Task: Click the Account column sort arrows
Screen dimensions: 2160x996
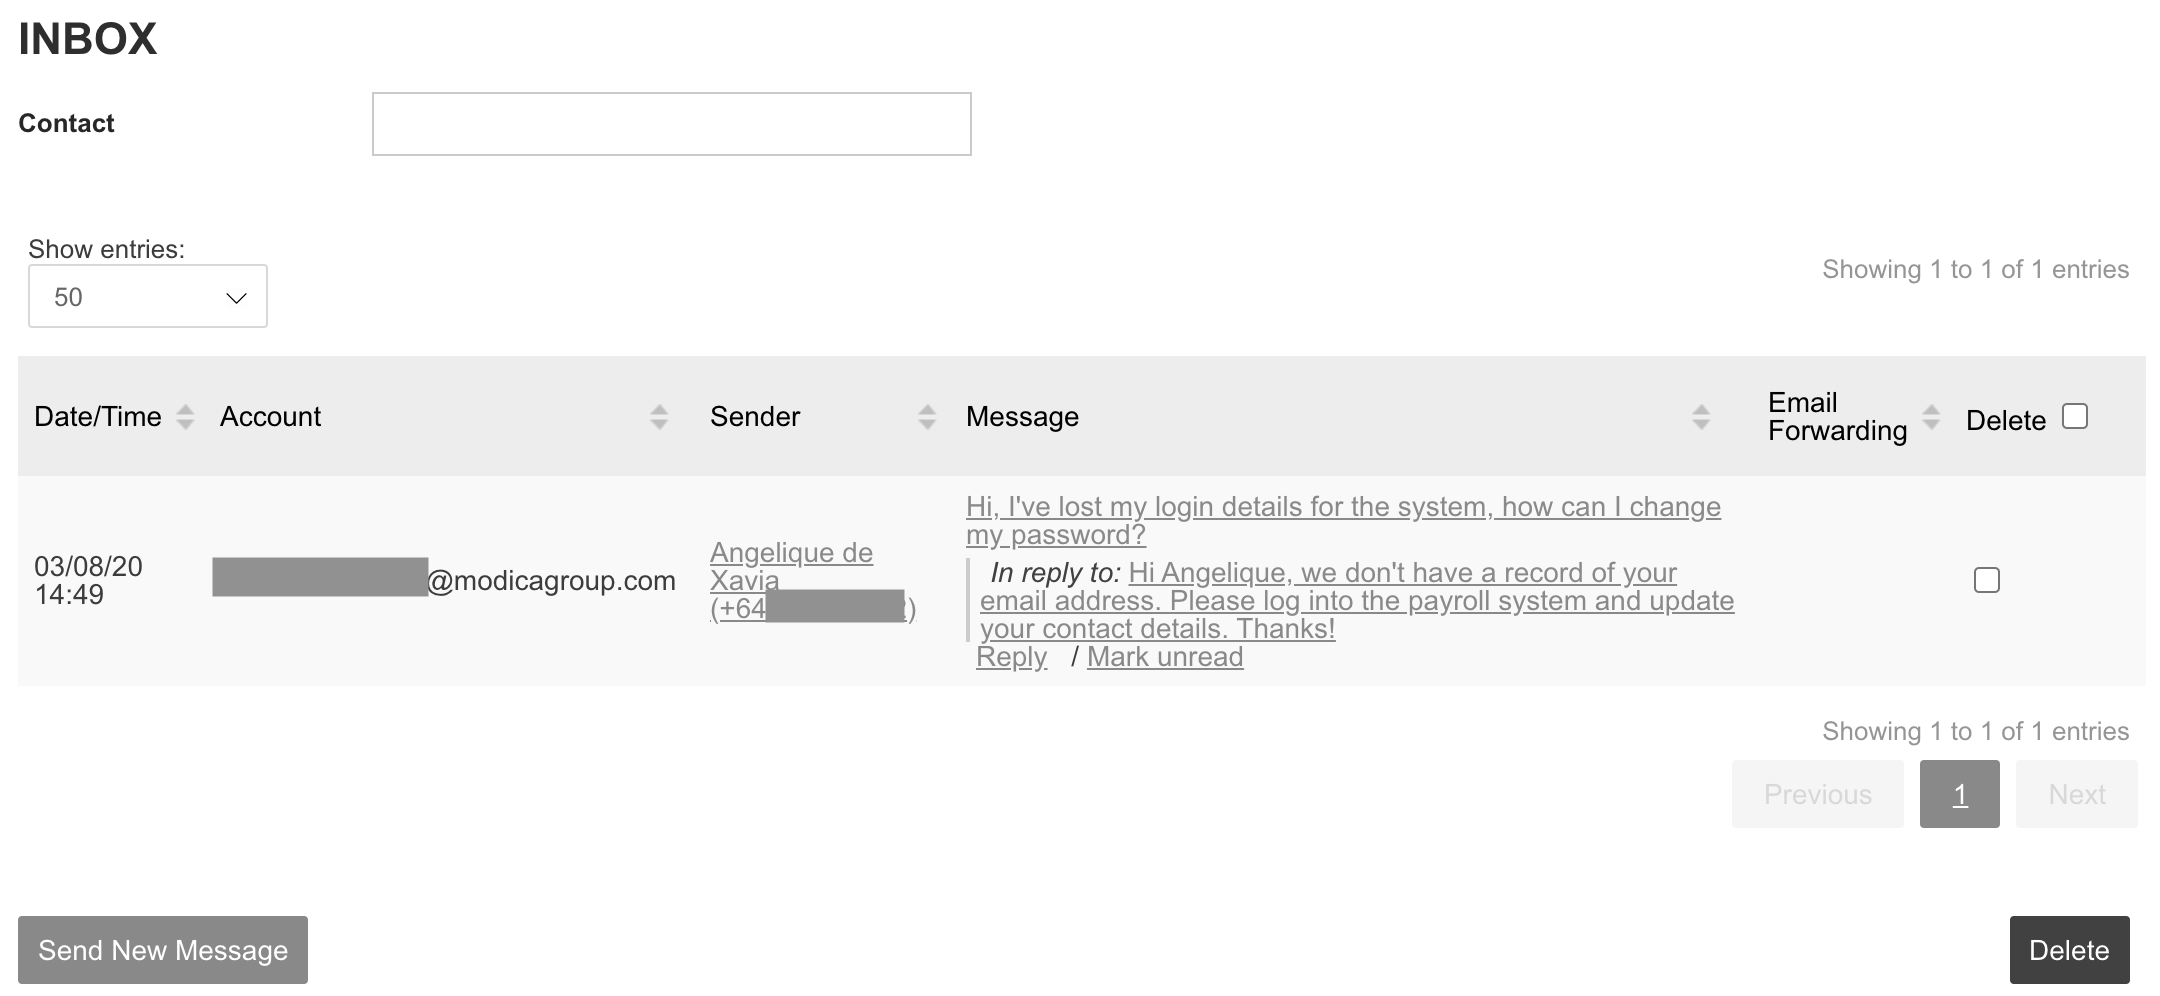Action: (658, 417)
